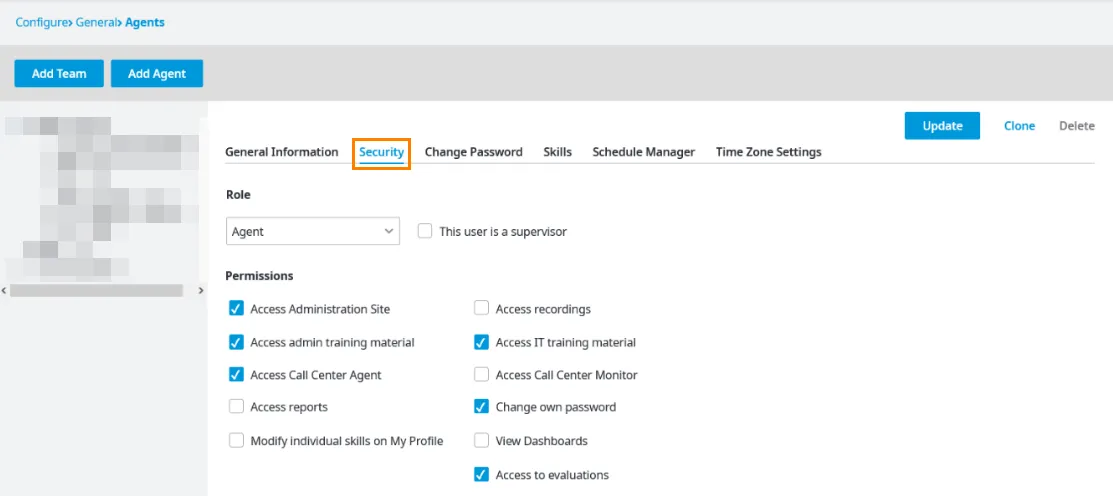Open the Schedule Manager tab
1113x496 pixels.
[x=644, y=152]
